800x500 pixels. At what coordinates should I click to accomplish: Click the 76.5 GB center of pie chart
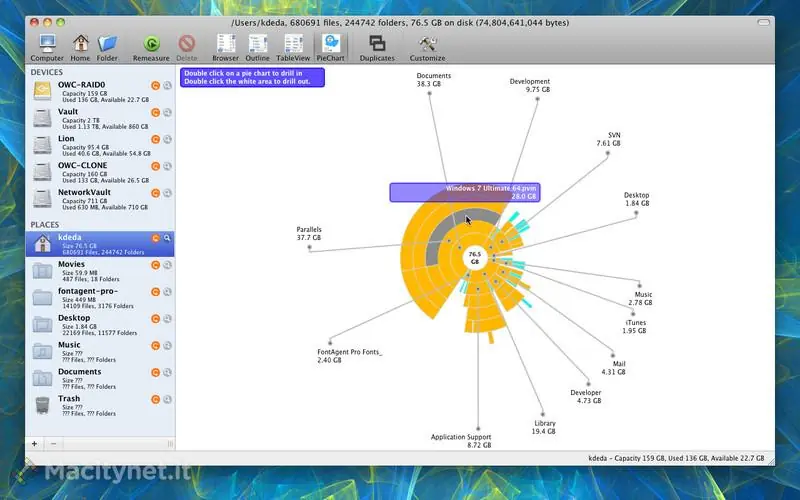[x=475, y=258]
